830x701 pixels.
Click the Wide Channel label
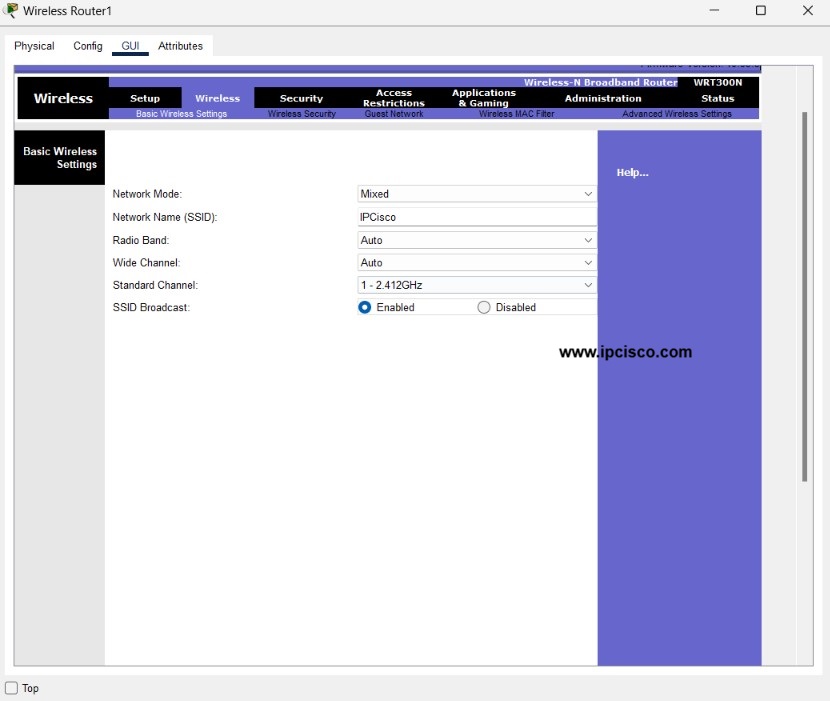click(x=146, y=263)
